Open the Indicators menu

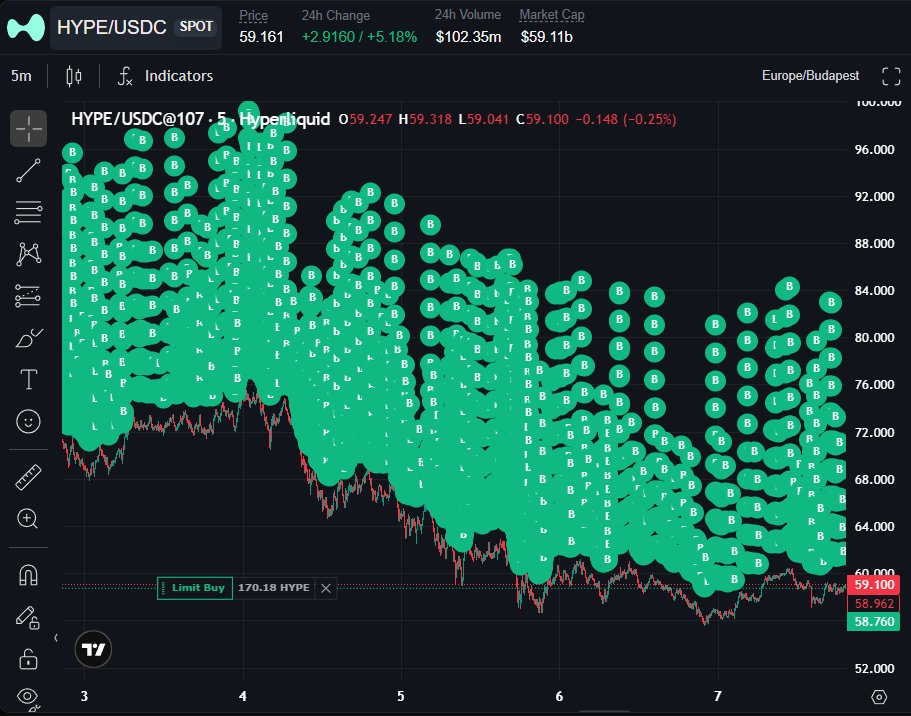(x=166, y=76)
